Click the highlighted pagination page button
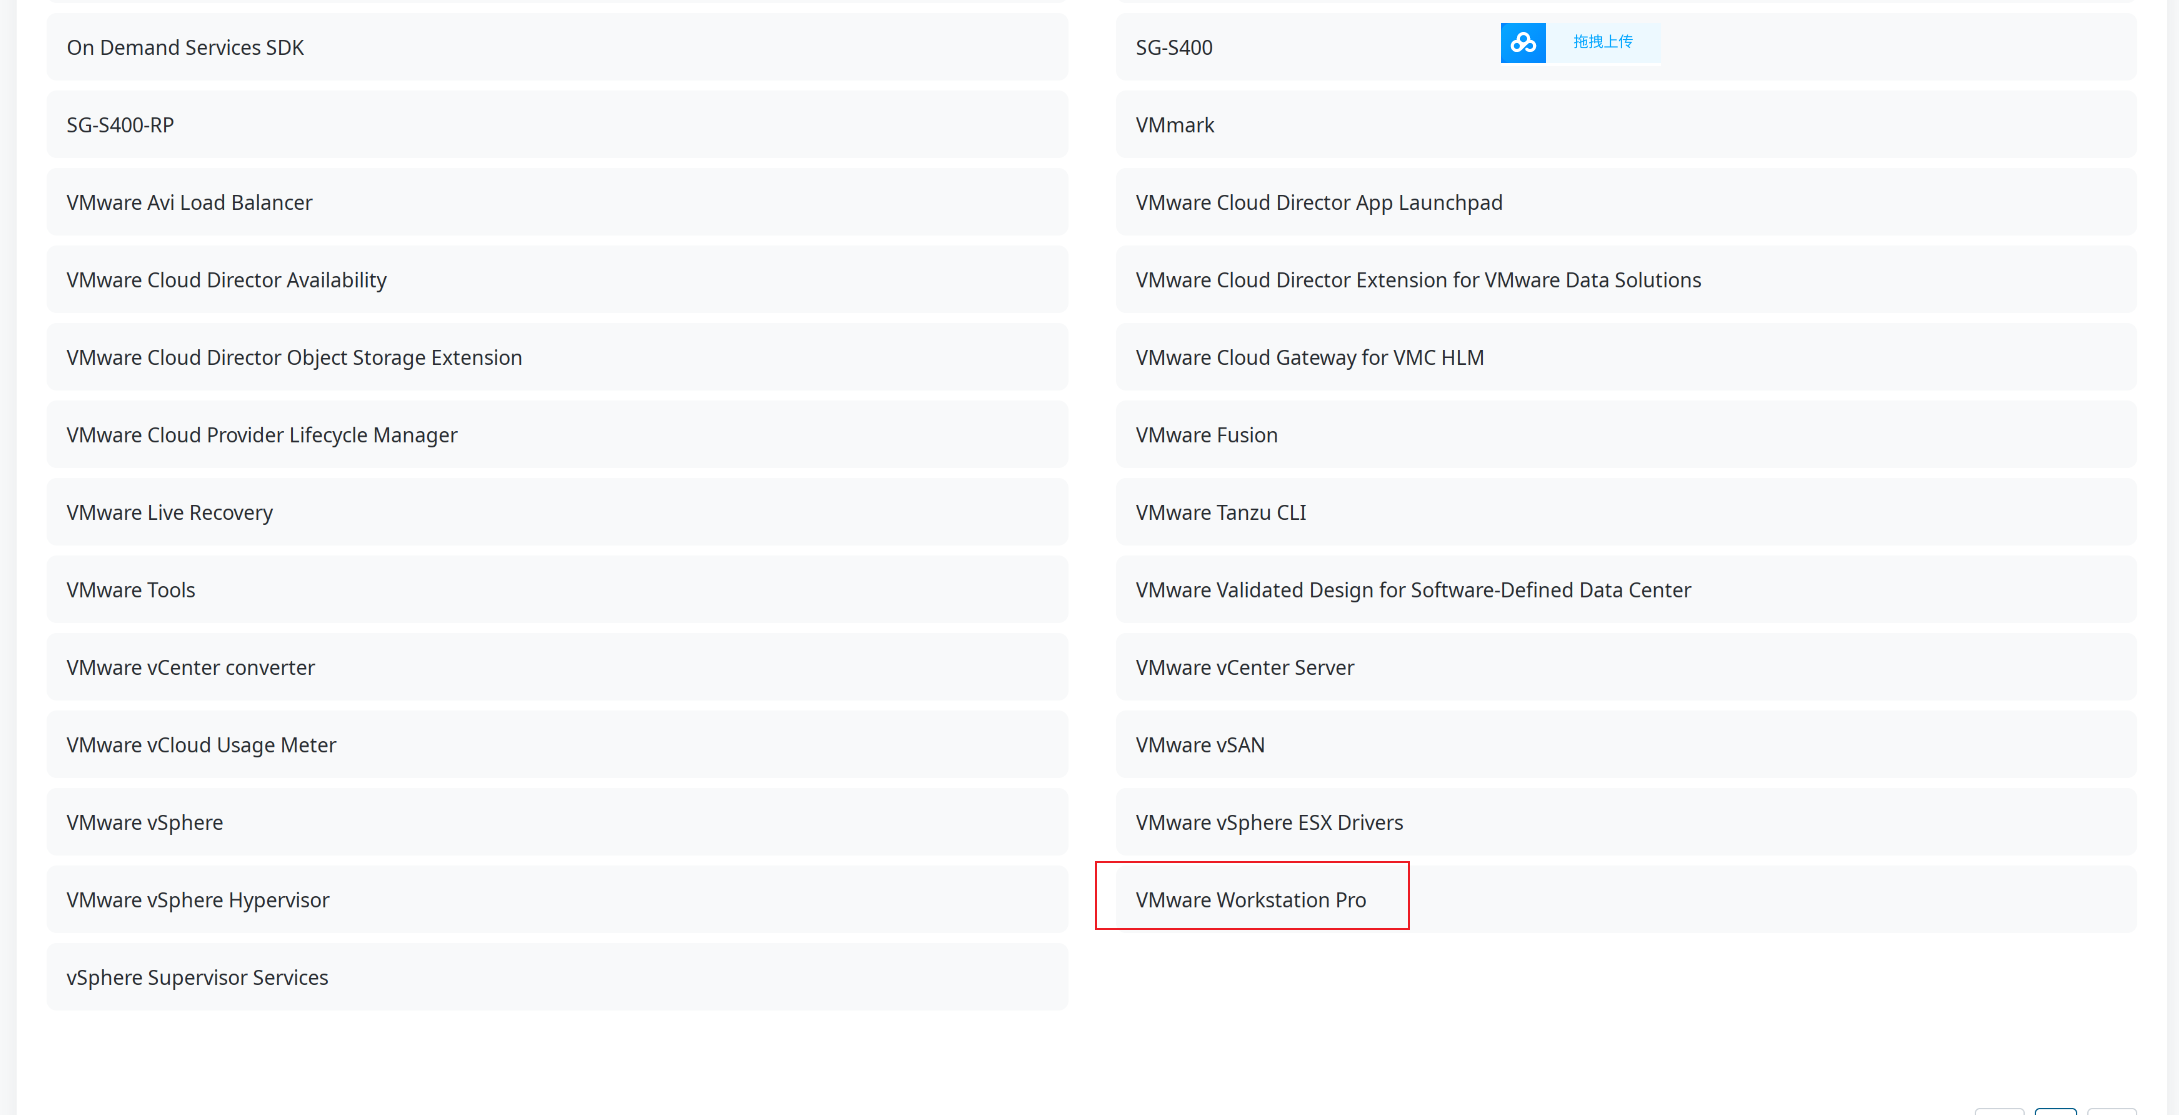 point(2056,1112)
